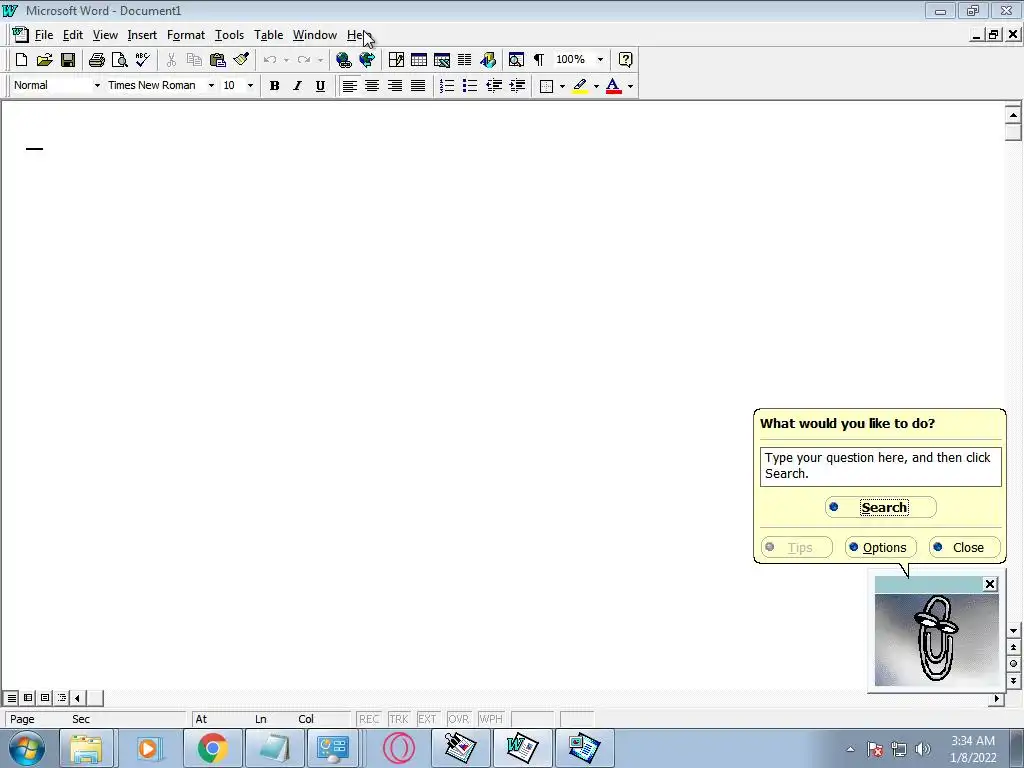Align text left

349,86
